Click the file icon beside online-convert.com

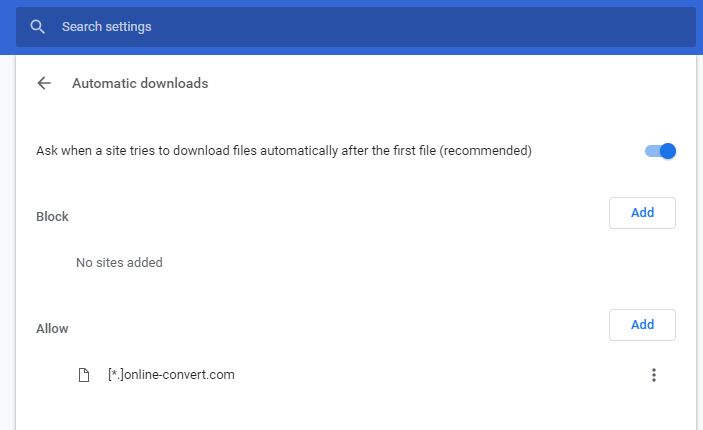click(84, 375)
